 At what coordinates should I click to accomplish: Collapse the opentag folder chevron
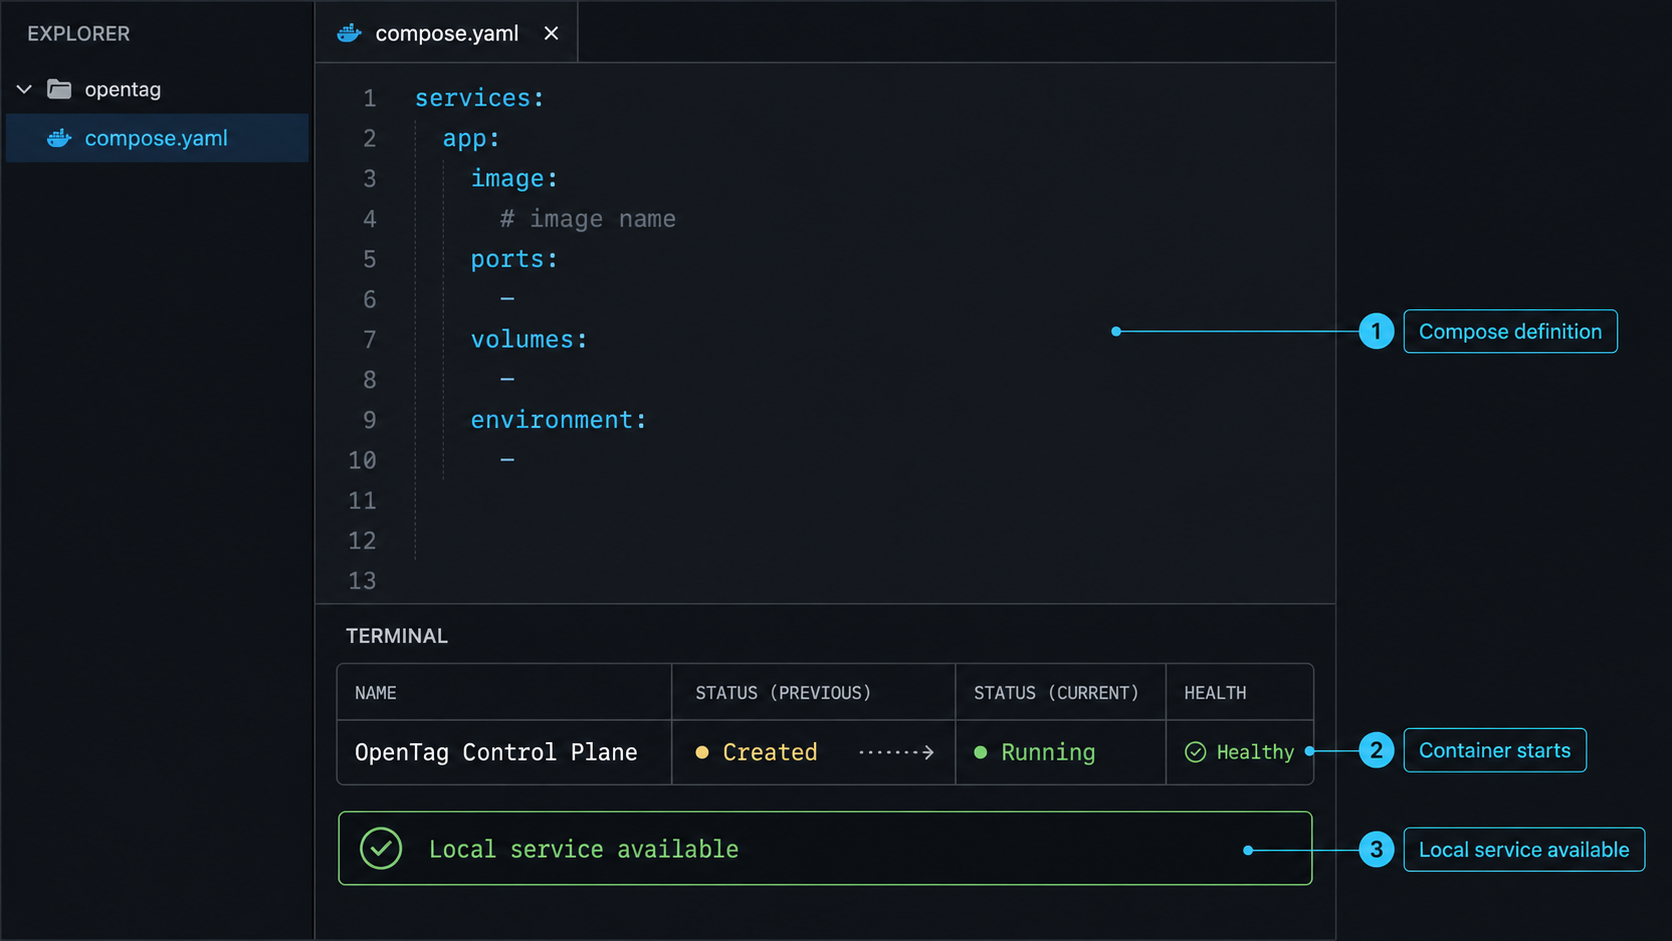[24, 90]
